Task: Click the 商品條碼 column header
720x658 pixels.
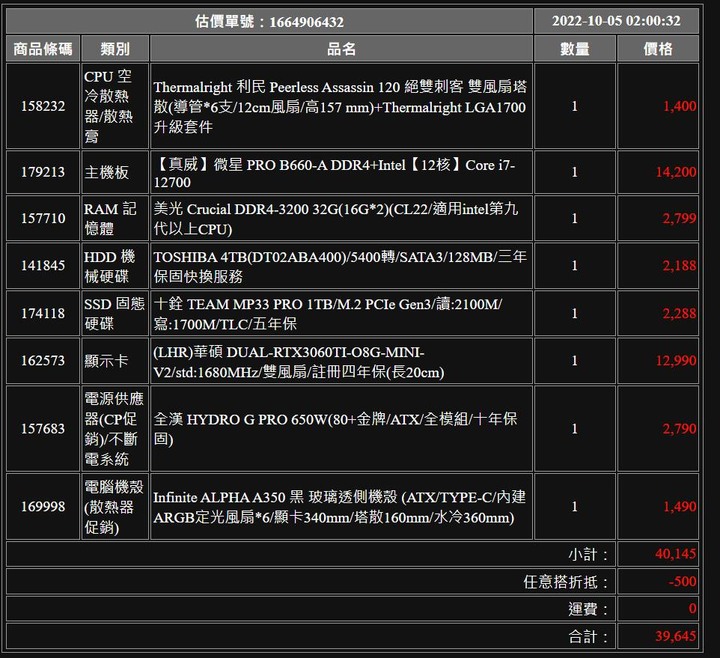Action: [43, 49]
